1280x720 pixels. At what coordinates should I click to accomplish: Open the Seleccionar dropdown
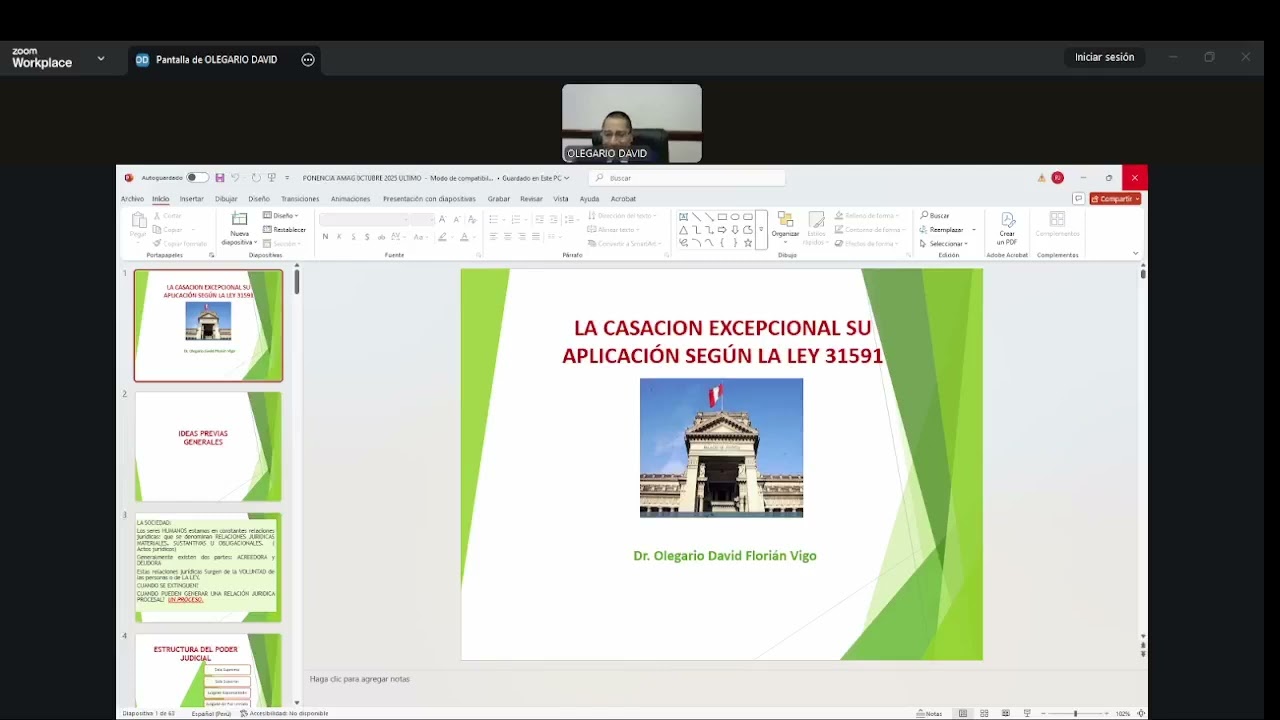pos(944,244)
